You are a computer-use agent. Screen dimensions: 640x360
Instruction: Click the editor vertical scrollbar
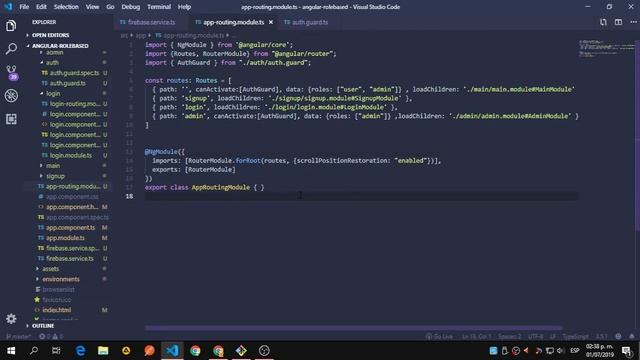[637, 135]
